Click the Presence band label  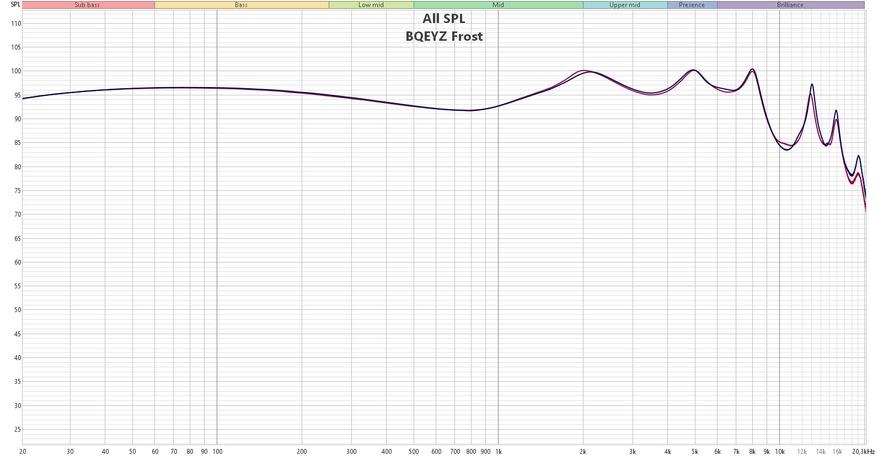tap(692, 5)
